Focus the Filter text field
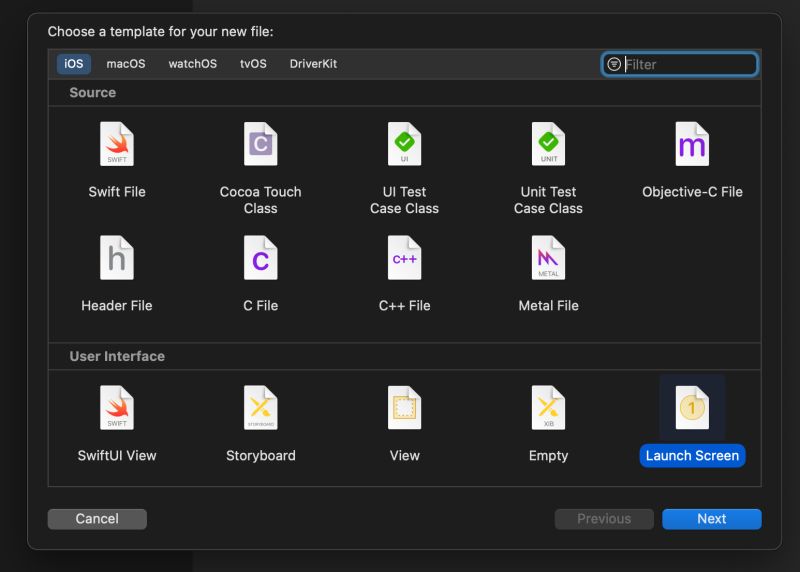The width and height of the screenshot is (800, 572). click(x=680, y=64)
